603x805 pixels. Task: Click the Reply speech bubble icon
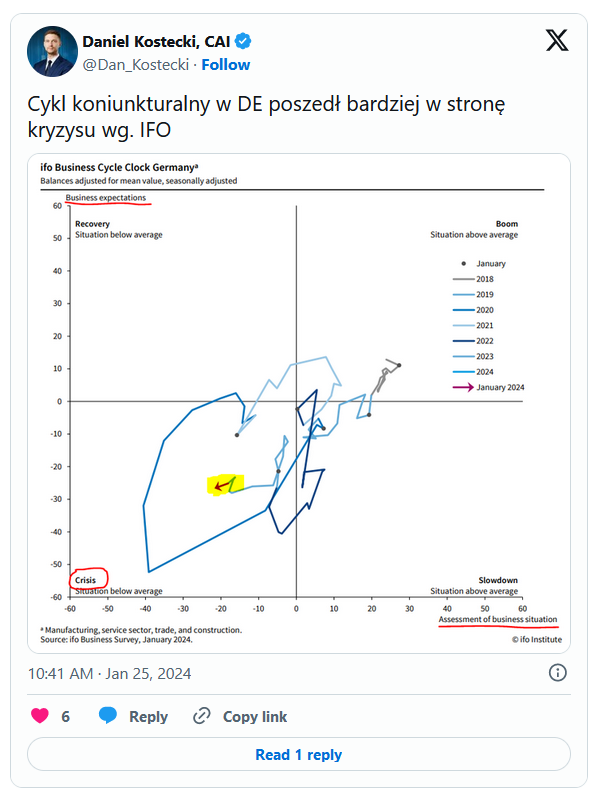coord(109,716)
